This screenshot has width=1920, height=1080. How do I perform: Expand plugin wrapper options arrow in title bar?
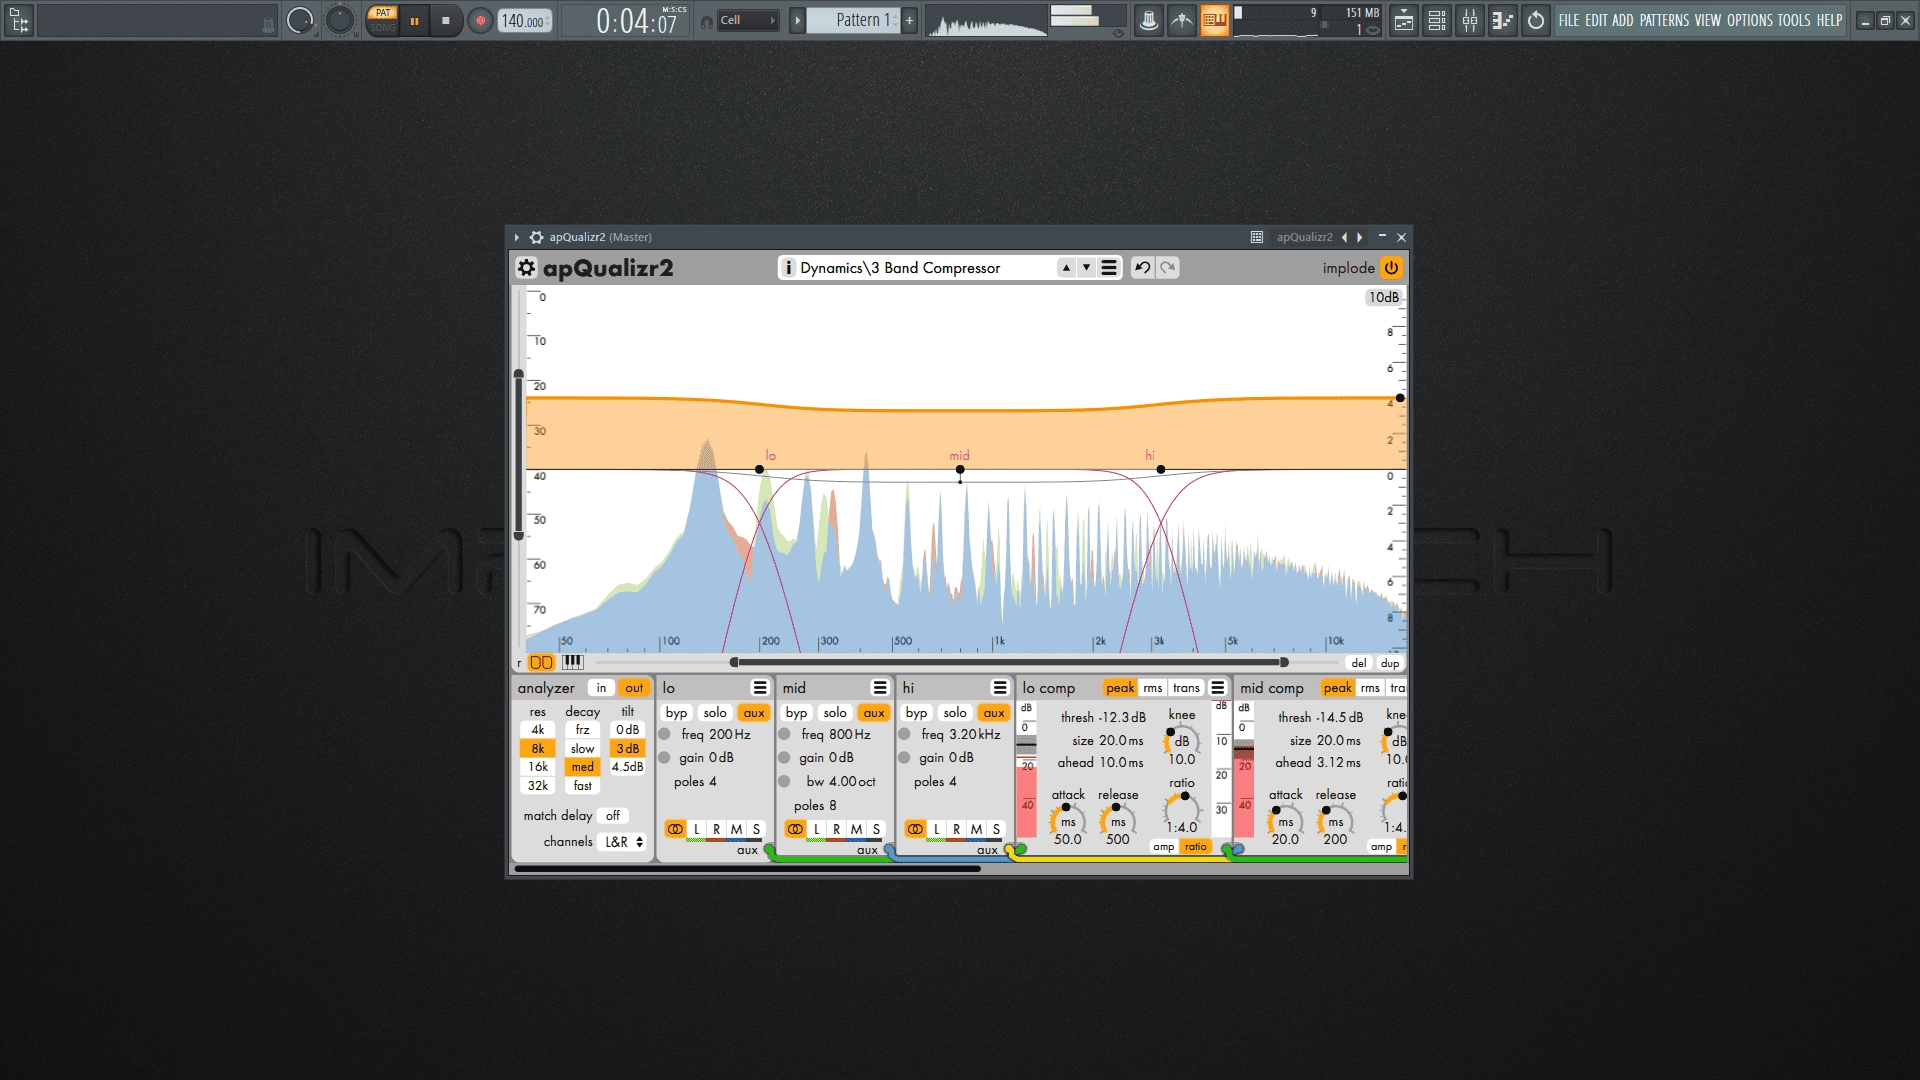[x=517, y=237]
